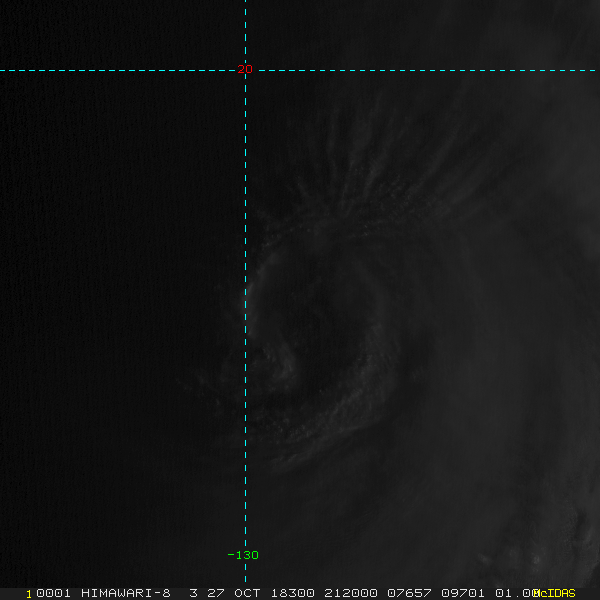Click the green longitude label -130

pyautogui.click(x=243, y=555)
